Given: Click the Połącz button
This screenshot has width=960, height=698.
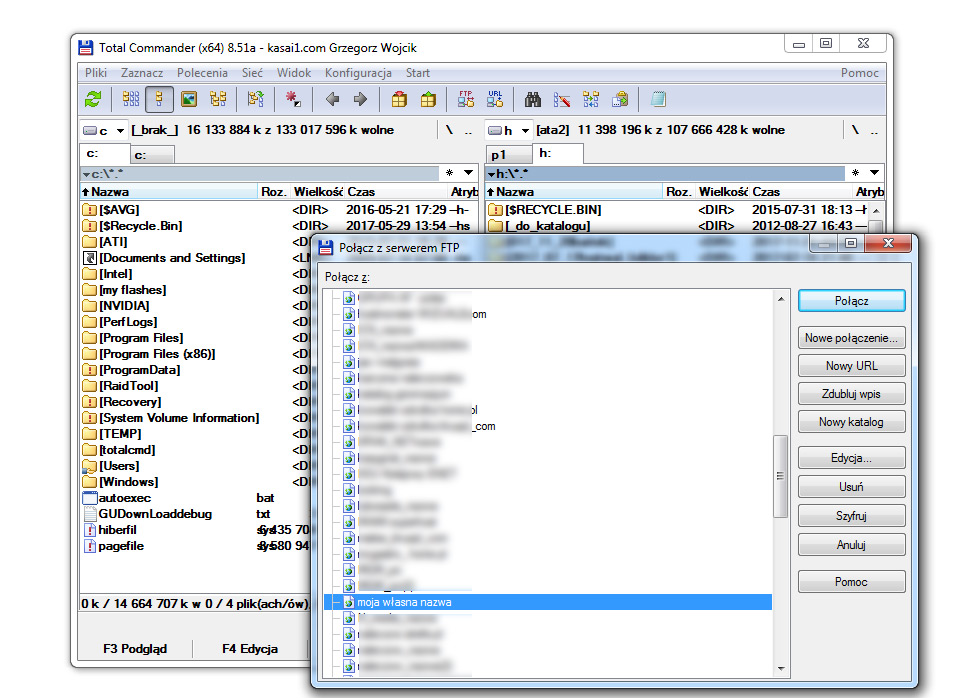Looking at the screenshot, I should click(x=852, y=301).
